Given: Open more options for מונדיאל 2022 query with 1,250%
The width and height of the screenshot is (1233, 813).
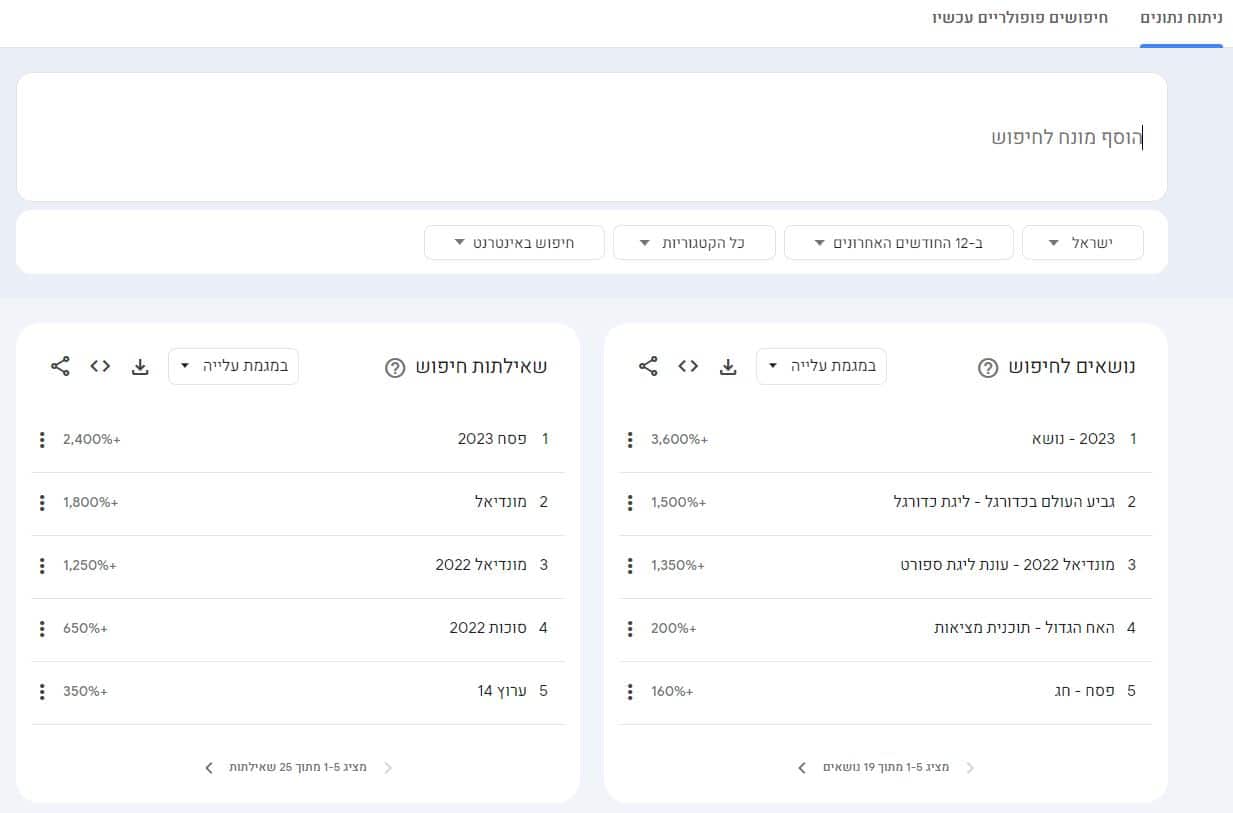Looking at the screenshot, I should pos(42,565).
